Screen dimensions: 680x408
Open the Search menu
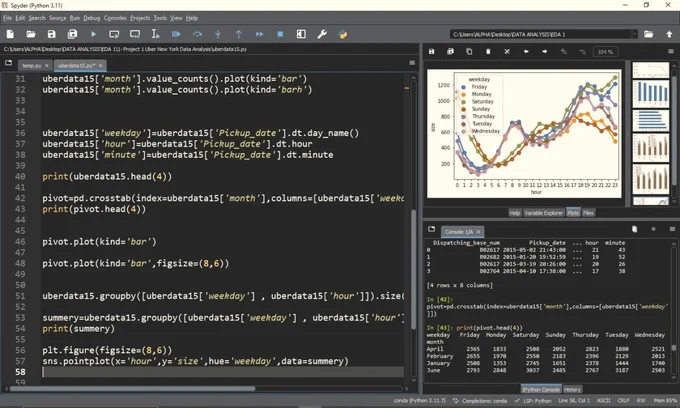37,18
